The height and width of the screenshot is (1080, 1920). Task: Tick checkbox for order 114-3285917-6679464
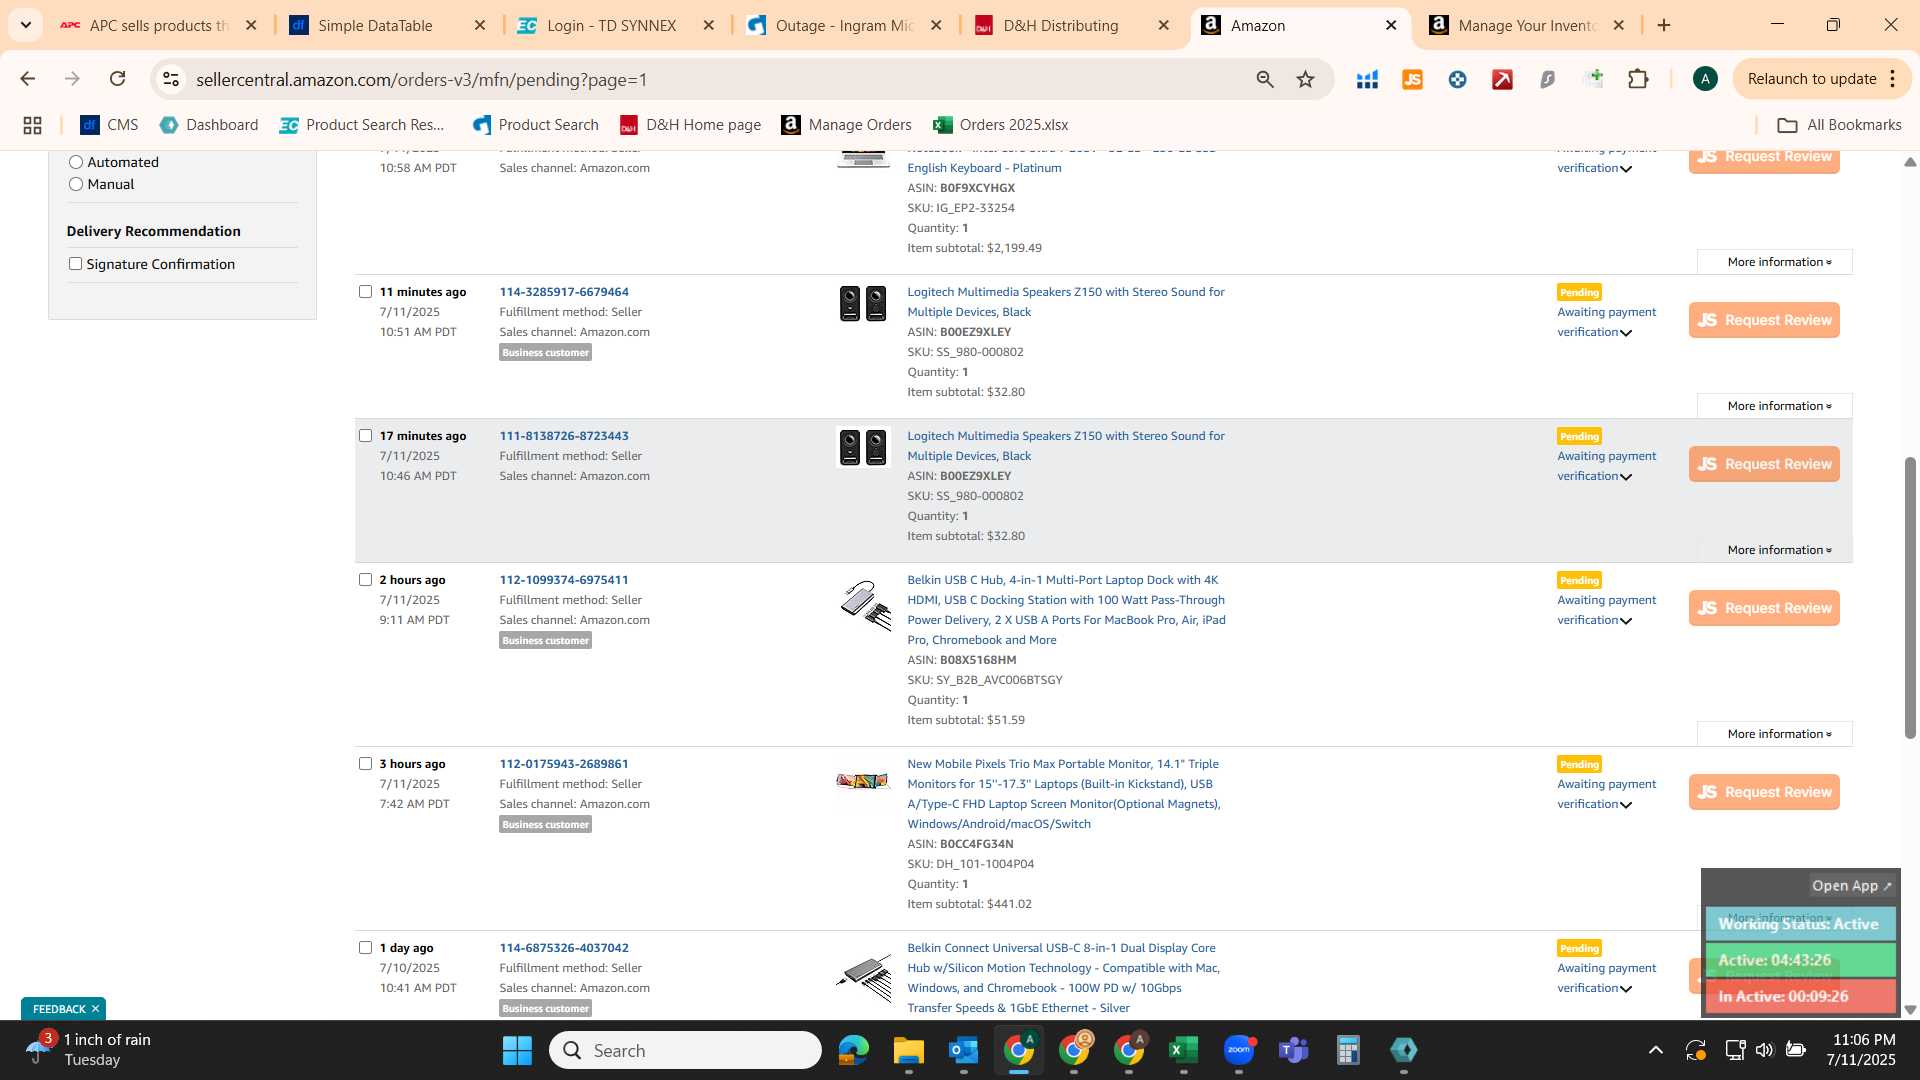coord(365,292)
